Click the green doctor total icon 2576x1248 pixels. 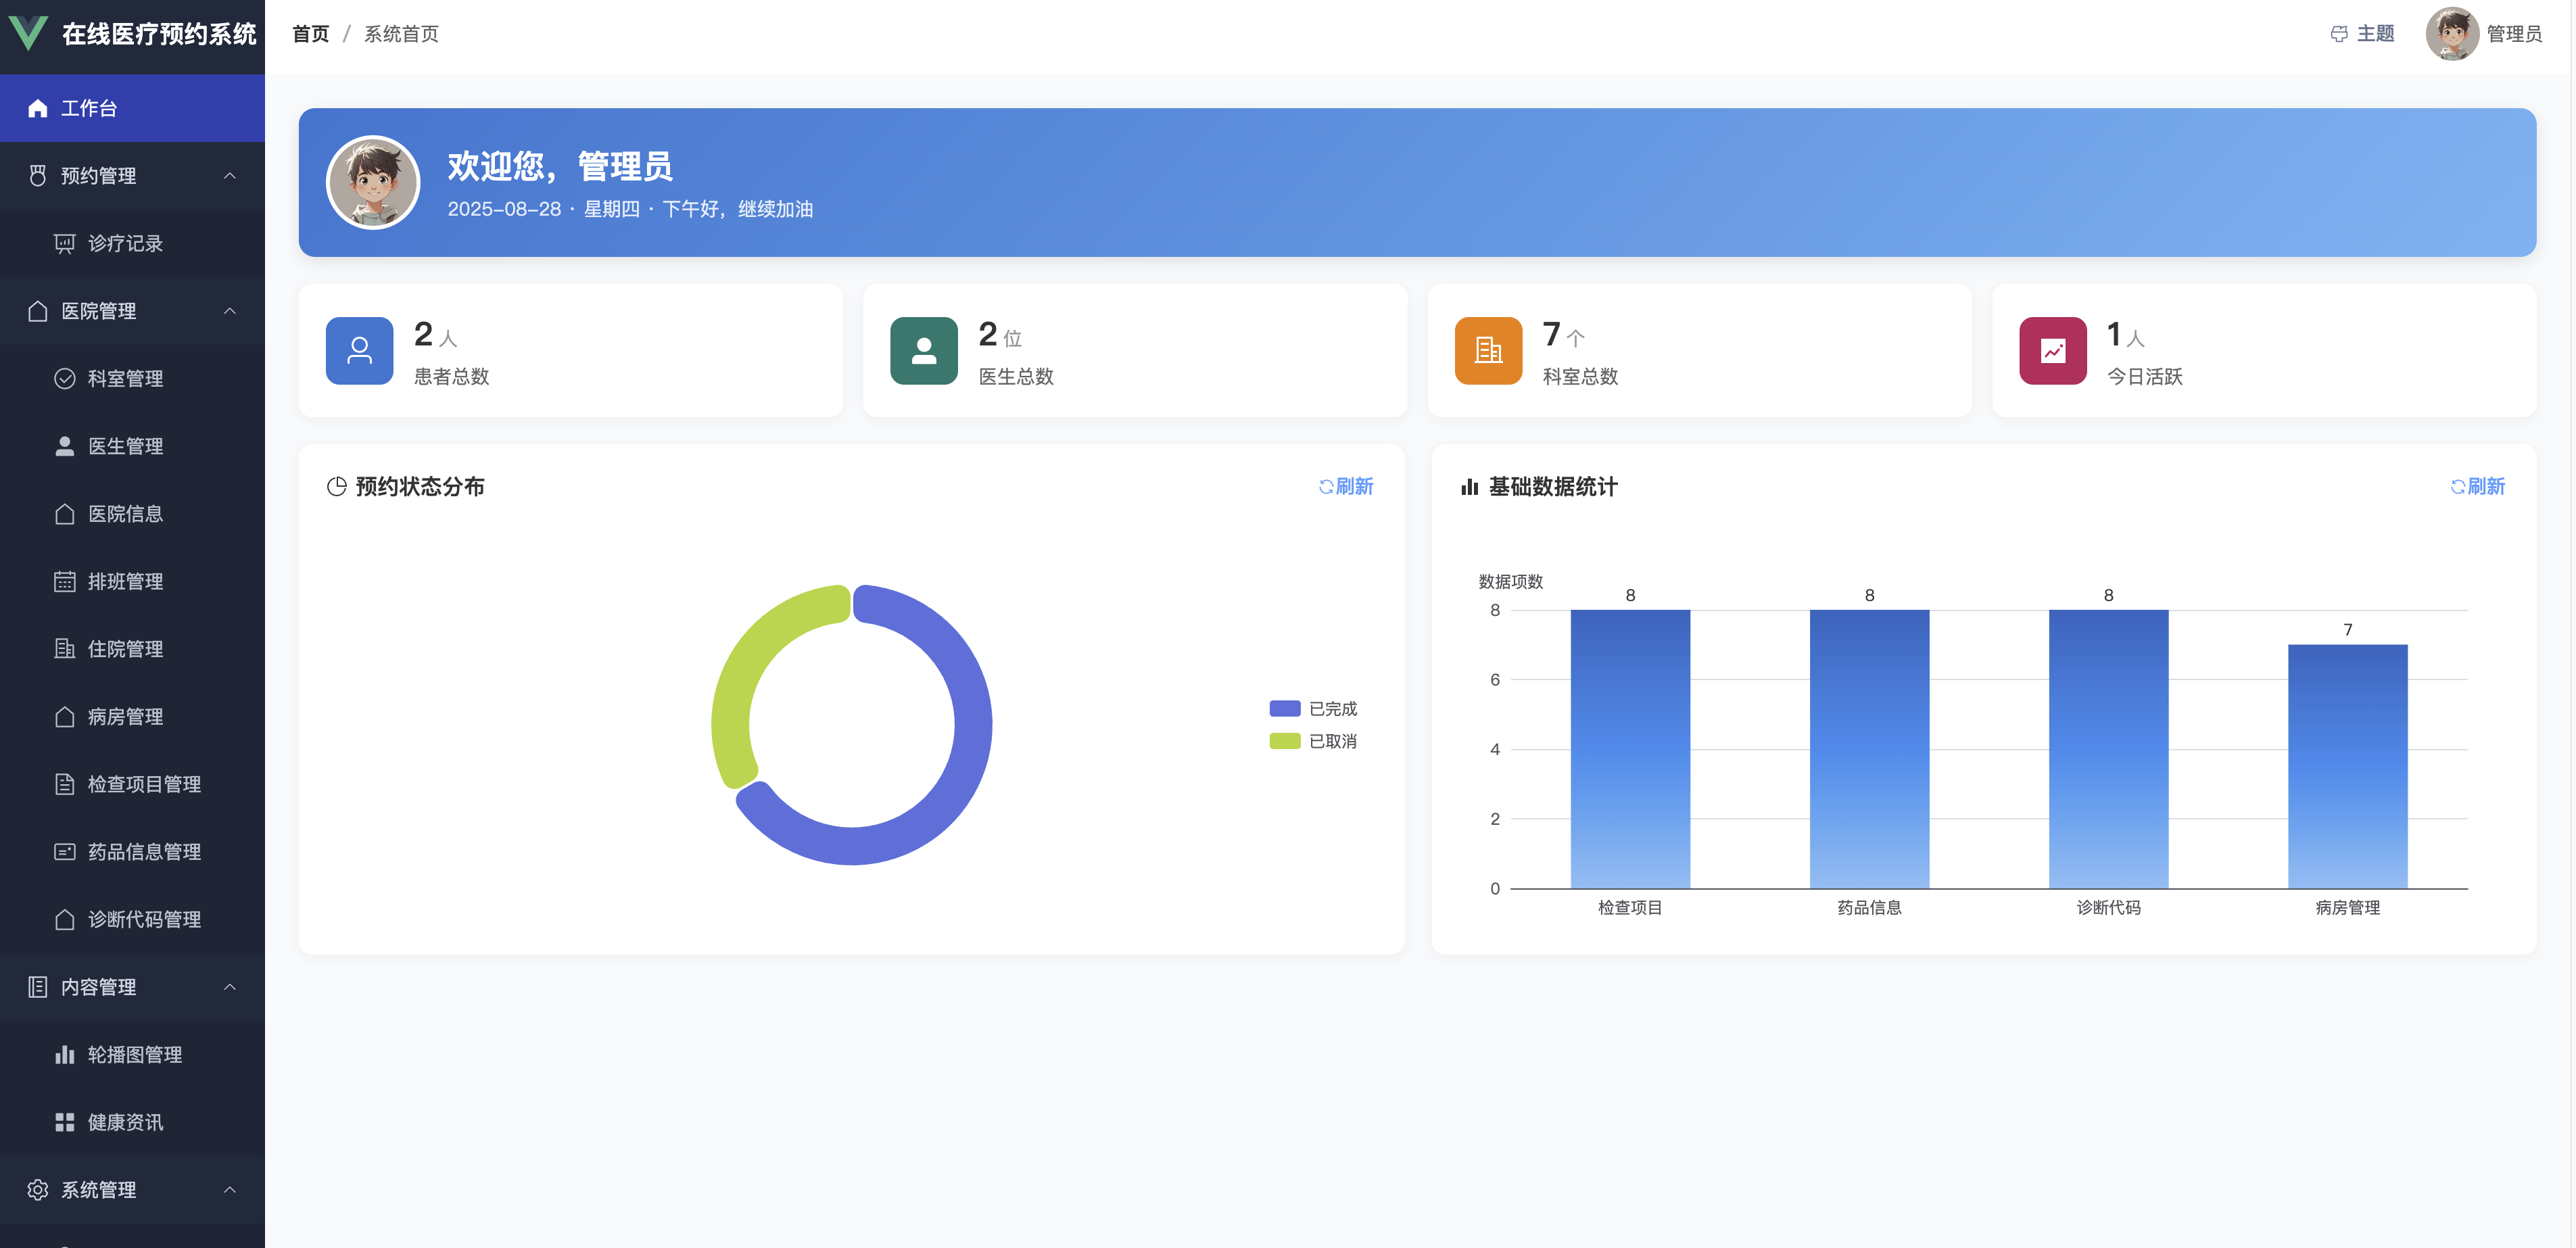[923, 351]
